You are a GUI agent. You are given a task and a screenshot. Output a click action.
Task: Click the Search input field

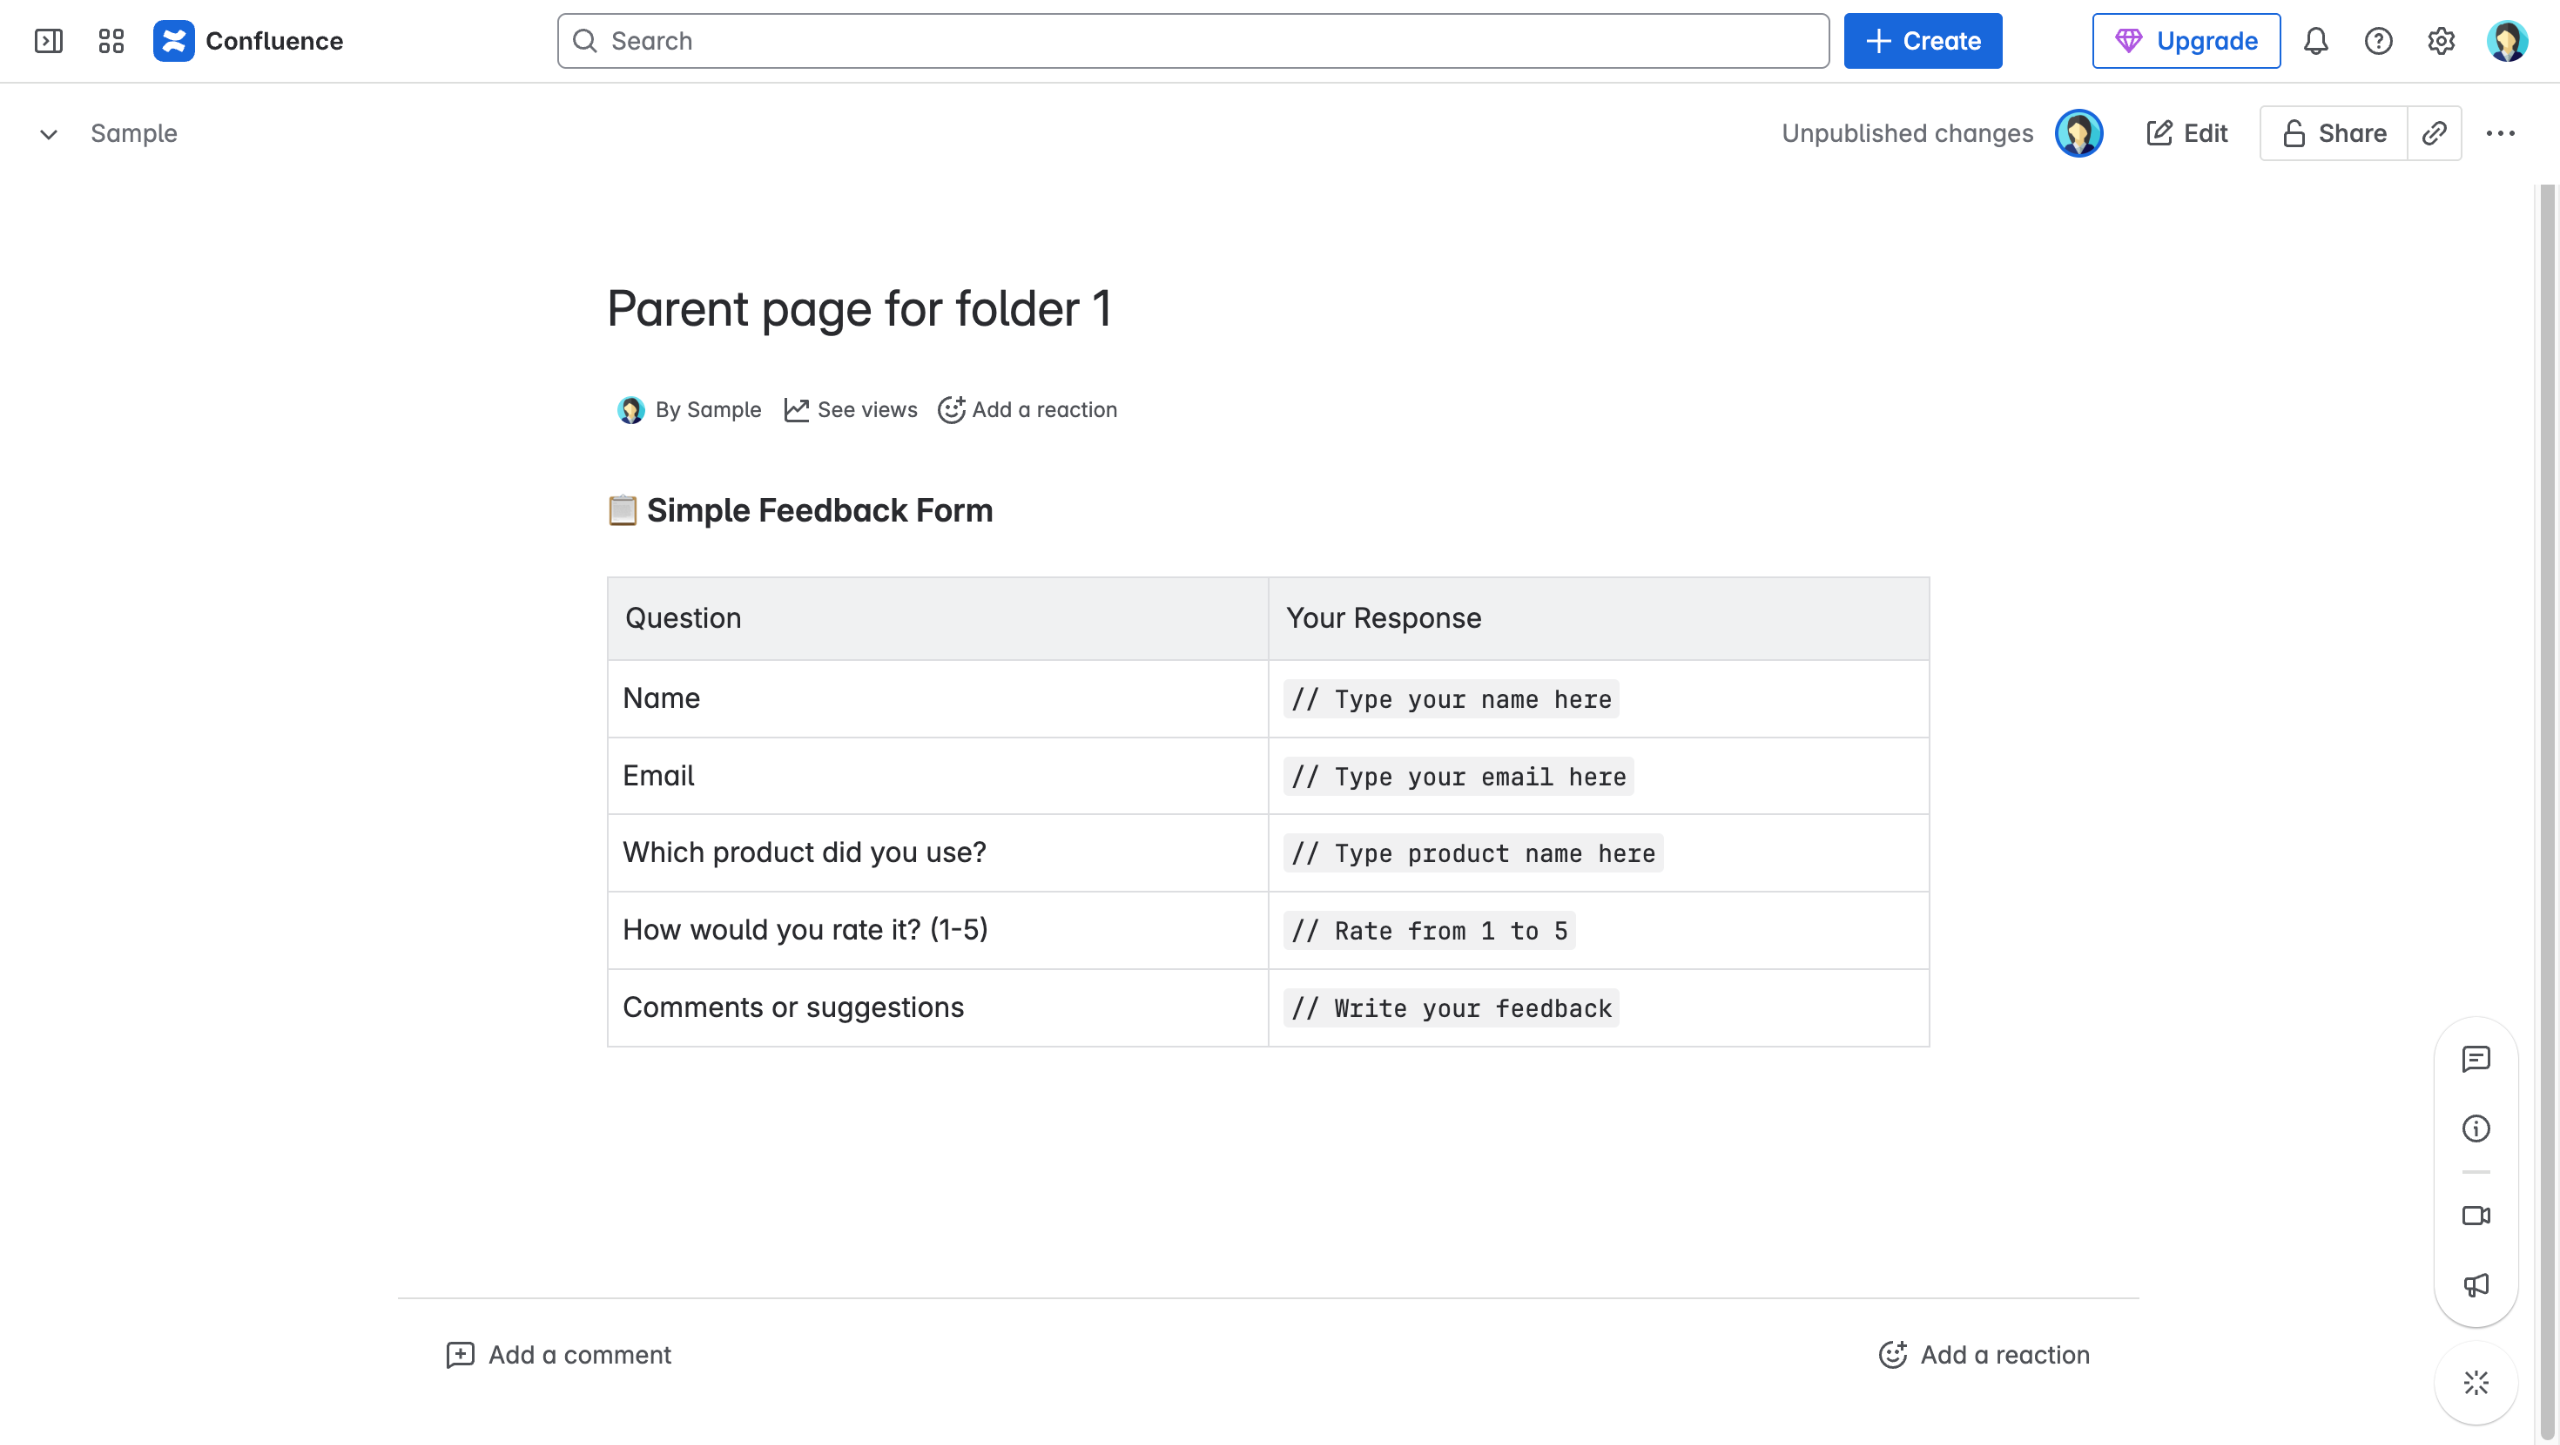pyautogui.click(x=1192, y=41)
